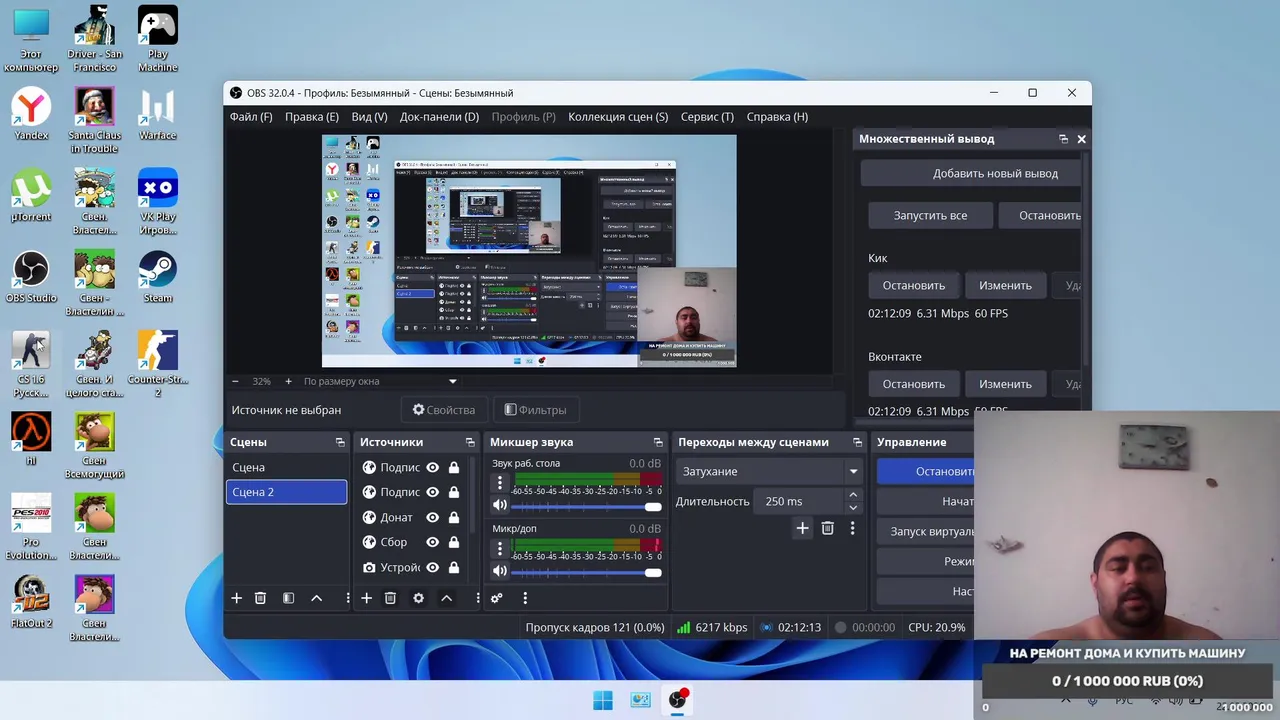Open the Затухание transition dropdown

point(769,471)
